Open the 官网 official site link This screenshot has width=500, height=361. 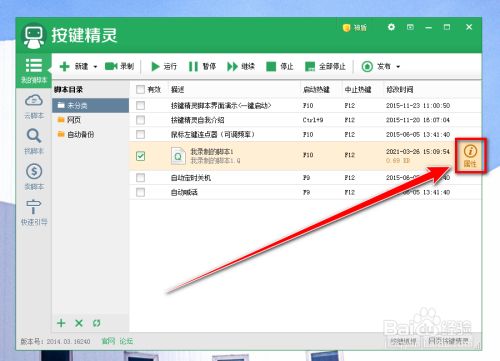108,341
